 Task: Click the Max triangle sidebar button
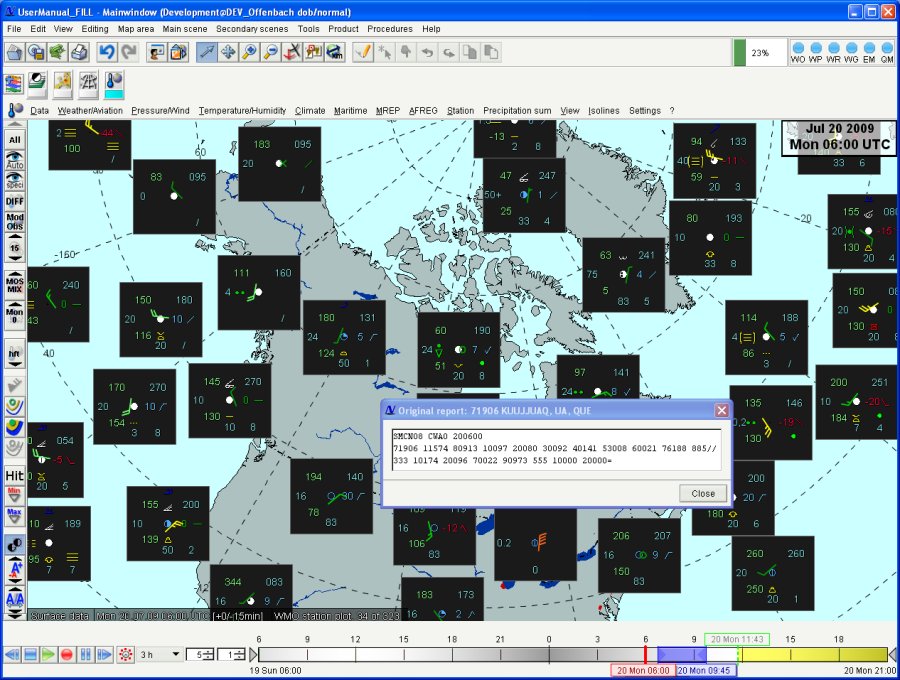[x=14, y=516]
